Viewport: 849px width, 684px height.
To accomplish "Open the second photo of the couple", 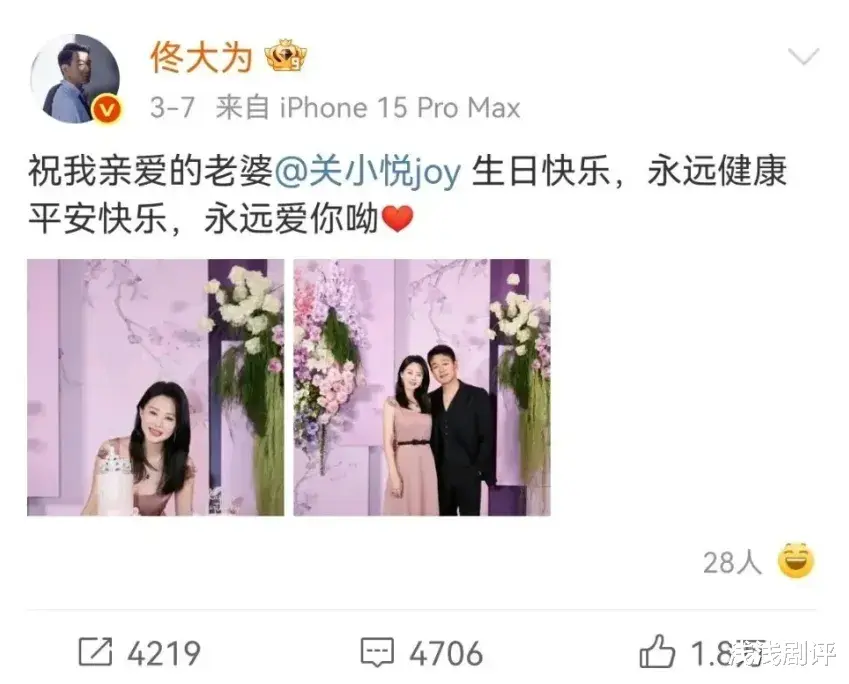I will coord(422,387).
